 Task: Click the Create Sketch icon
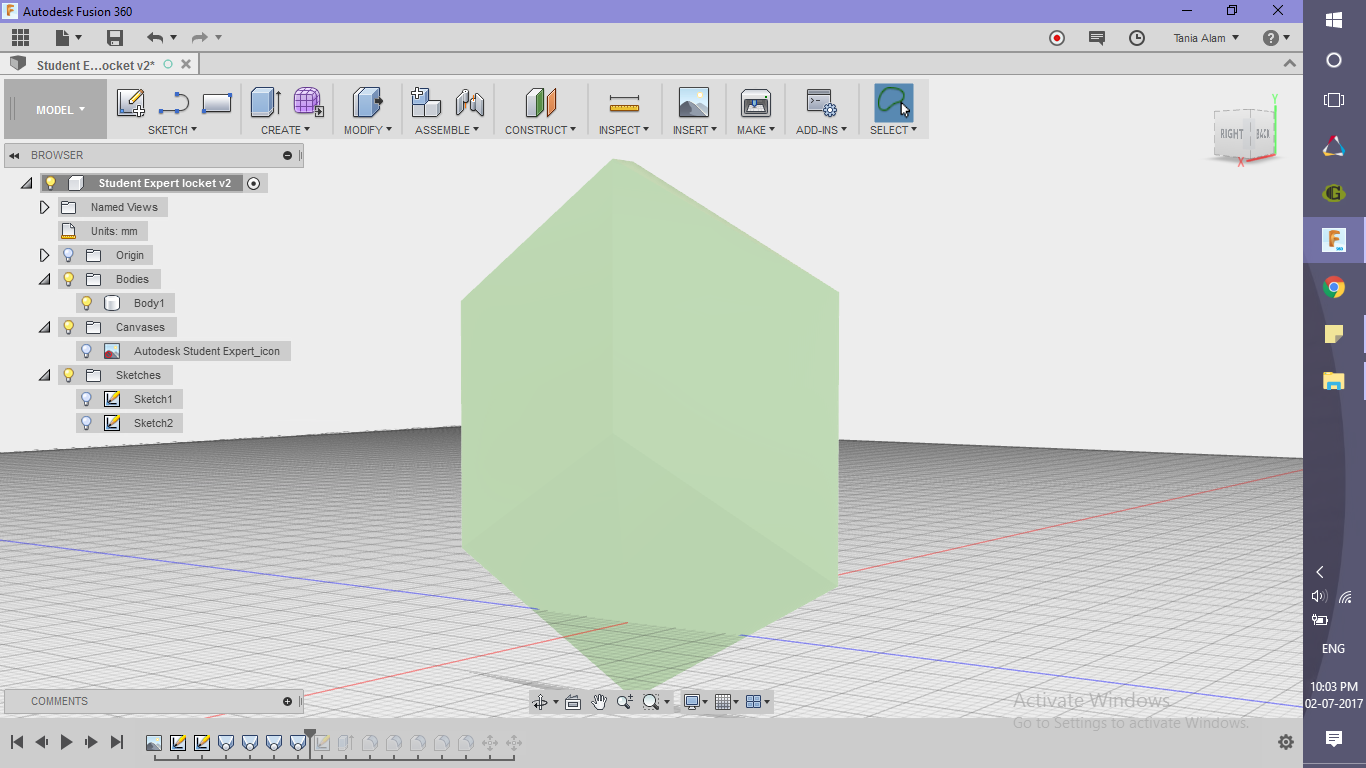coord(131,103)
